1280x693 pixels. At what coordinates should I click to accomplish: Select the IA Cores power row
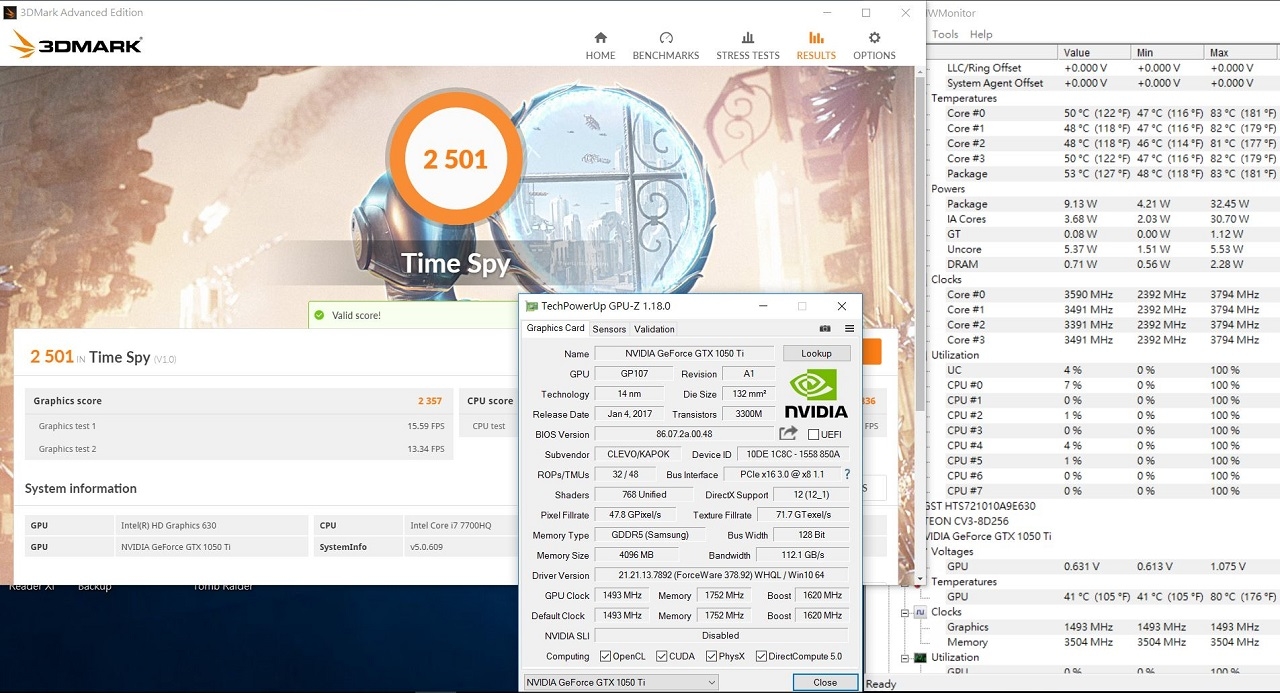point(1102,219)
